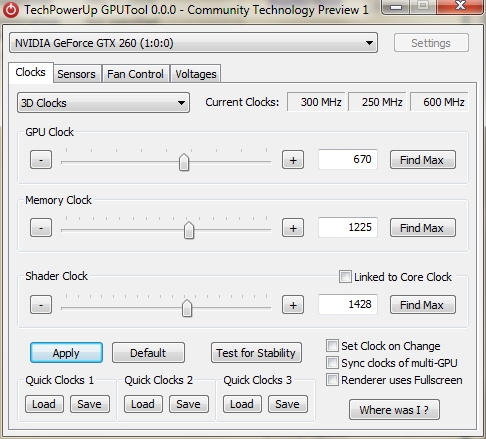Save to Quick Clocks 1 profile
Image resolution: width=486 pixels, height=439 pixels.
[89, 404]
